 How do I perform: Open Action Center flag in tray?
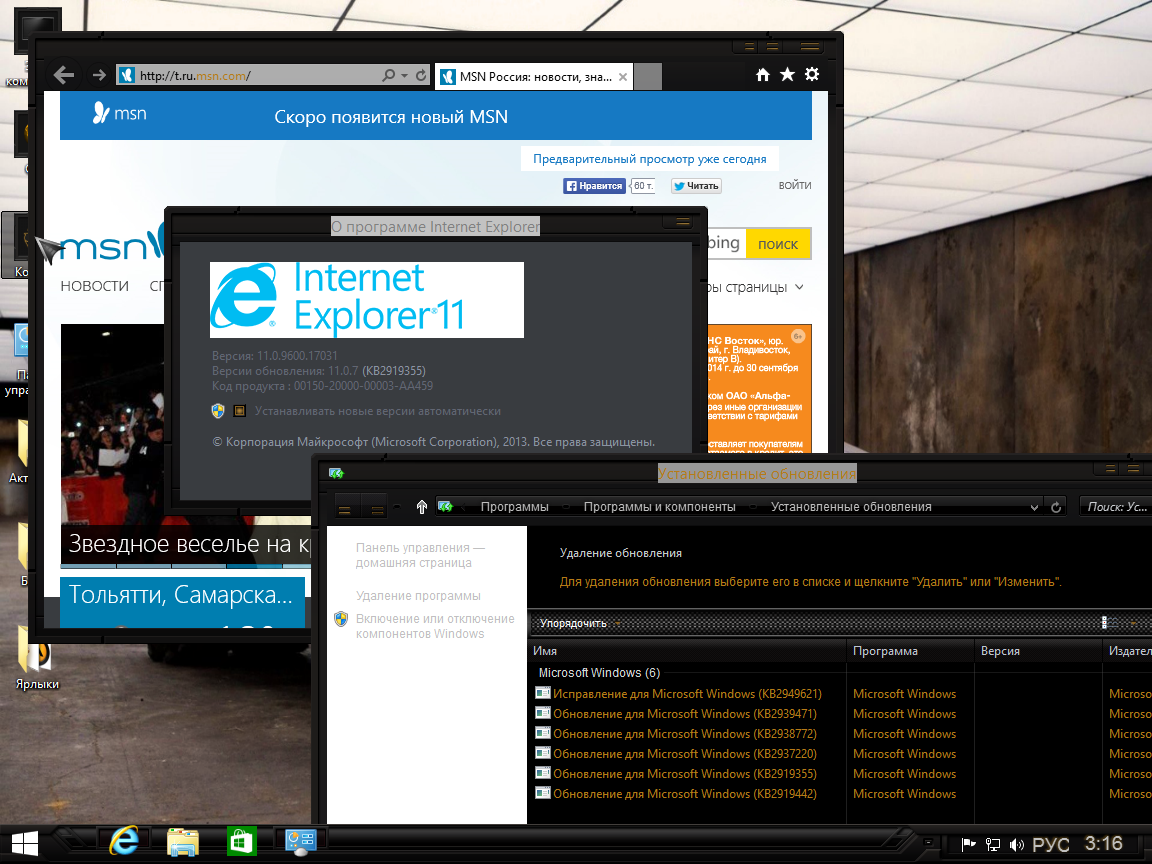[968, 845]
